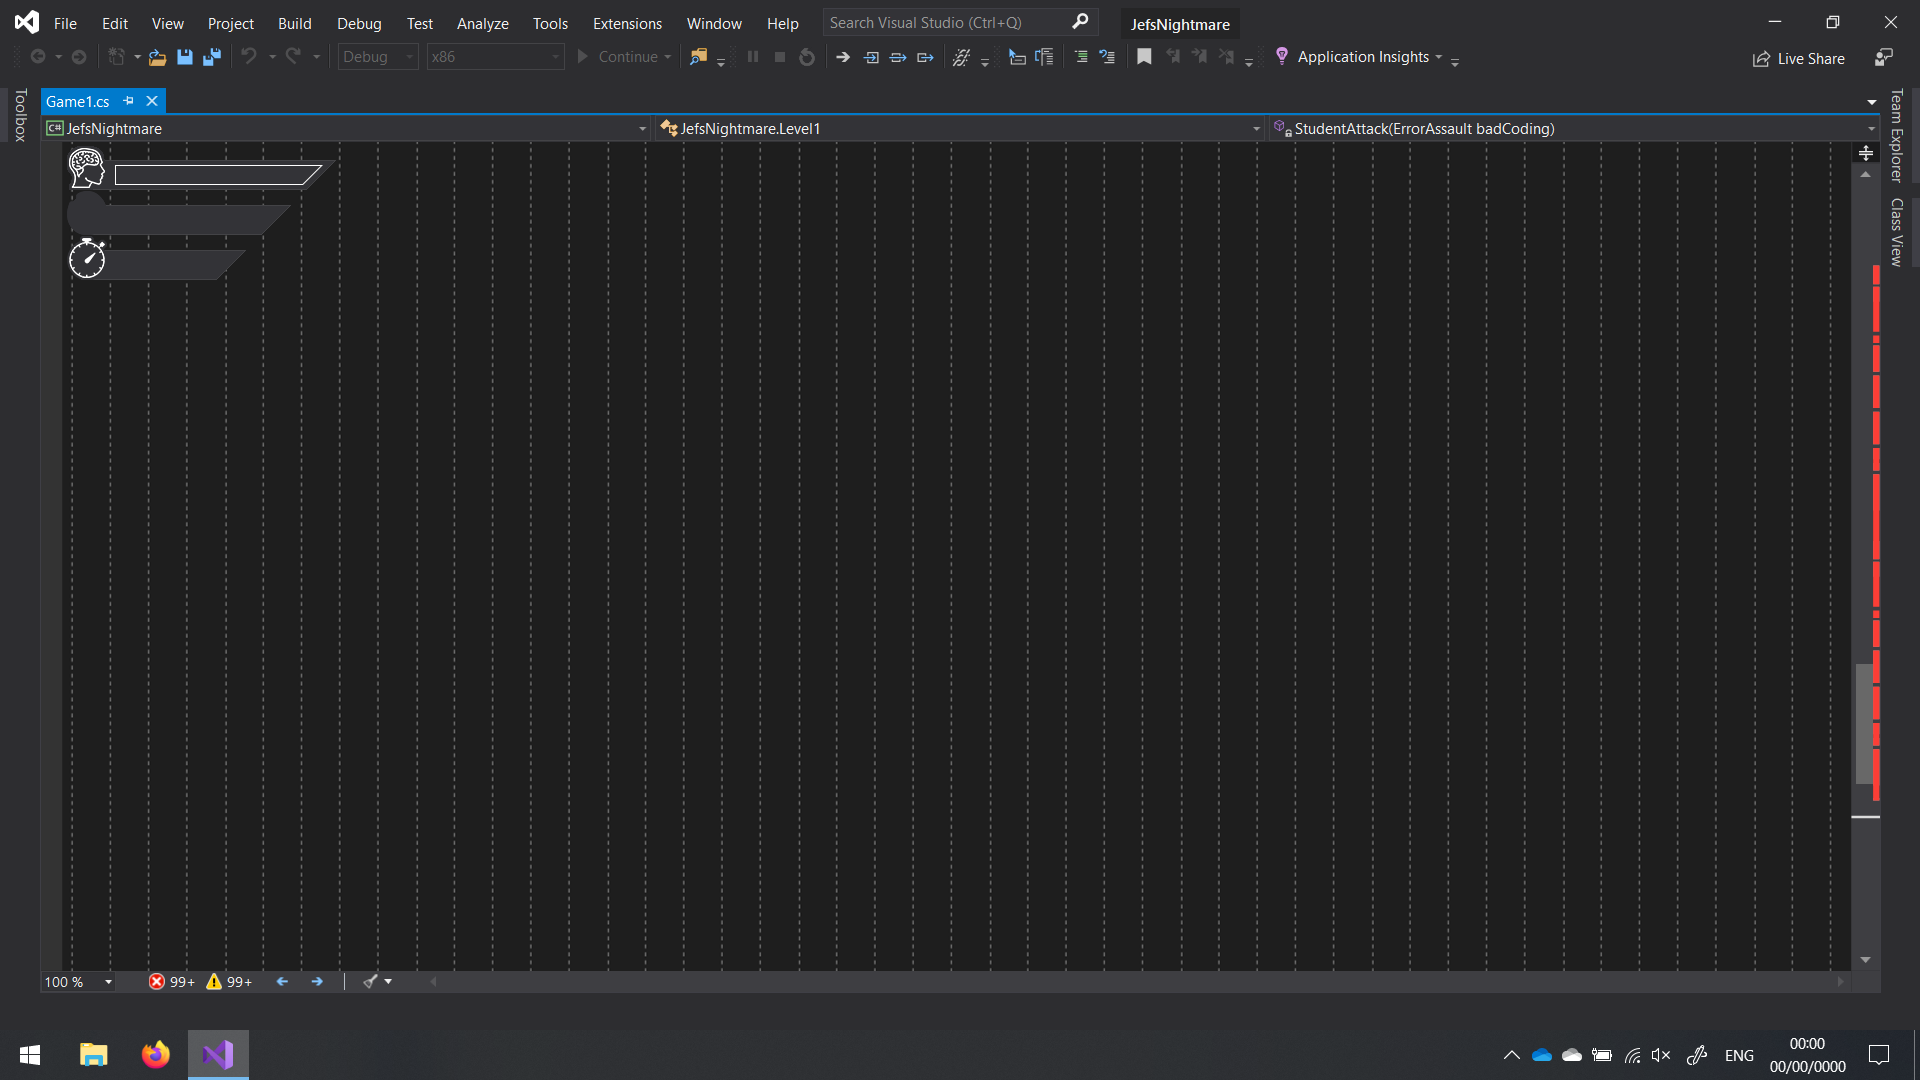Select the Game1.cs document tab

78,101
